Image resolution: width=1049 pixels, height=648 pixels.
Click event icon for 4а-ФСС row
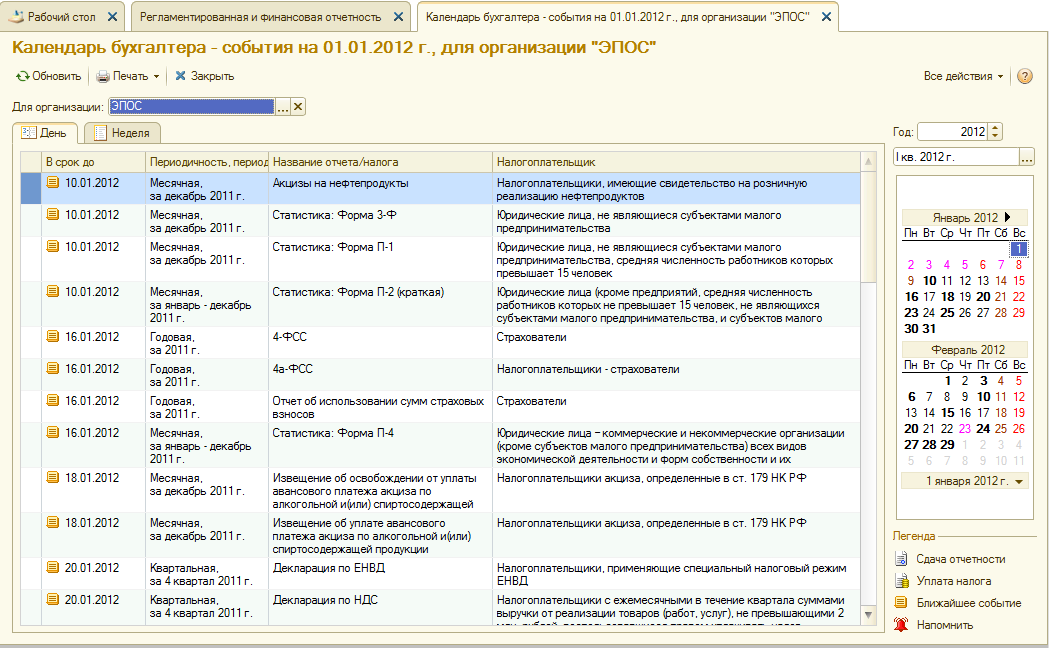pos(53,368)
